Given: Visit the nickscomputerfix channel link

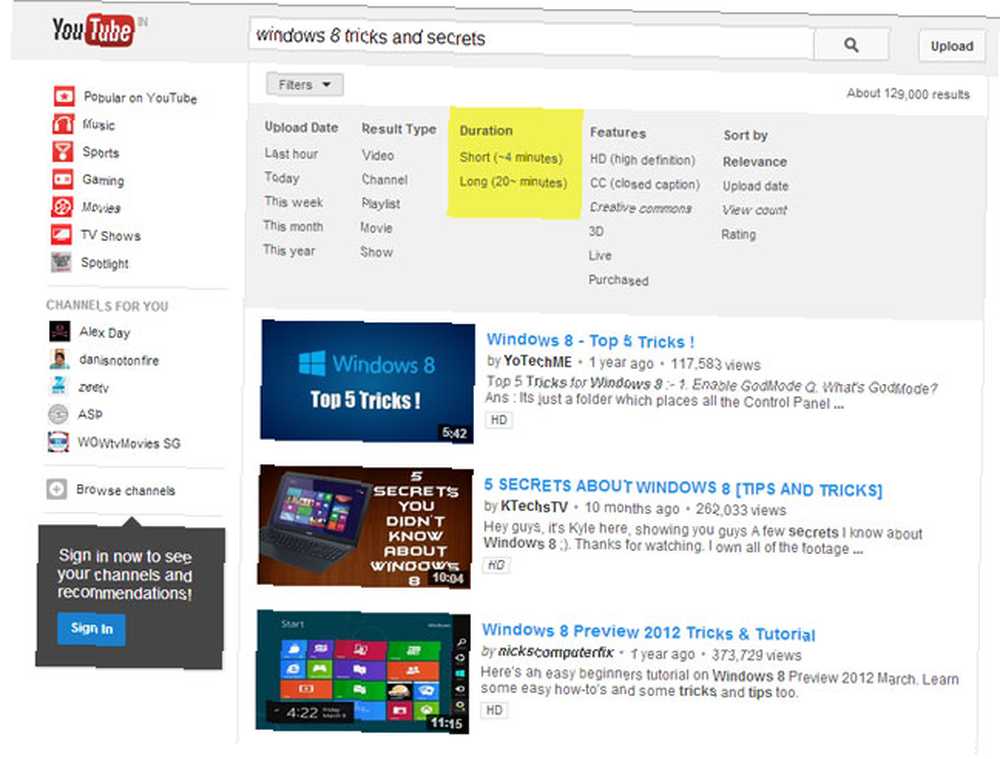Looking at the screenshot, I should pos(555,652).
